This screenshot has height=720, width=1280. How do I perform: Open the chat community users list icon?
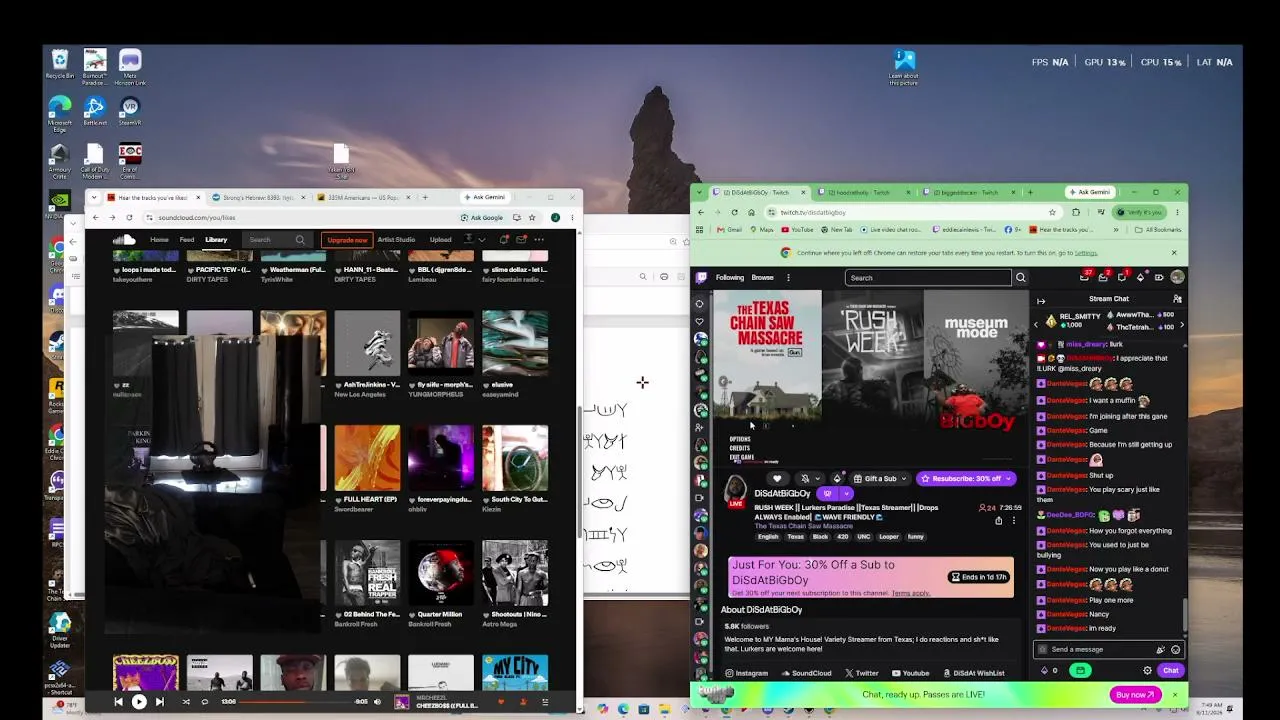click(x=1177, y=299)
